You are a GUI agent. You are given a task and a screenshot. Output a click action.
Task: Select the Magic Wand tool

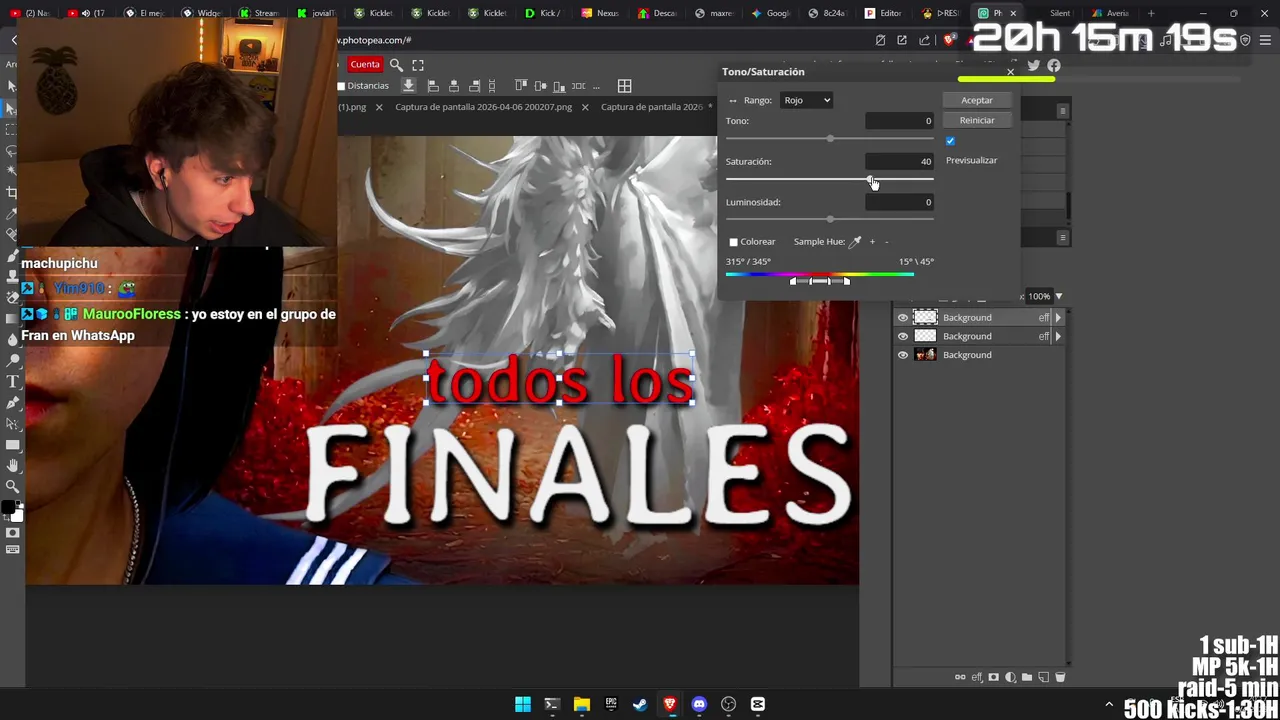pyautogui.click(x=12, y=171)
